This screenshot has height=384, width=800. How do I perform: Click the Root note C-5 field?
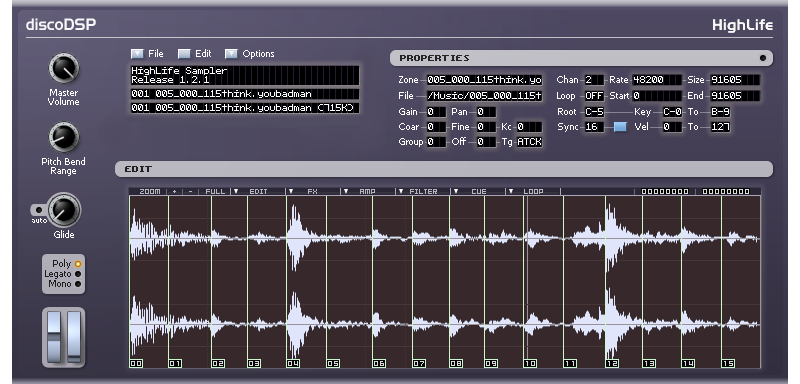pyautogui.click(x=594, y=112)
